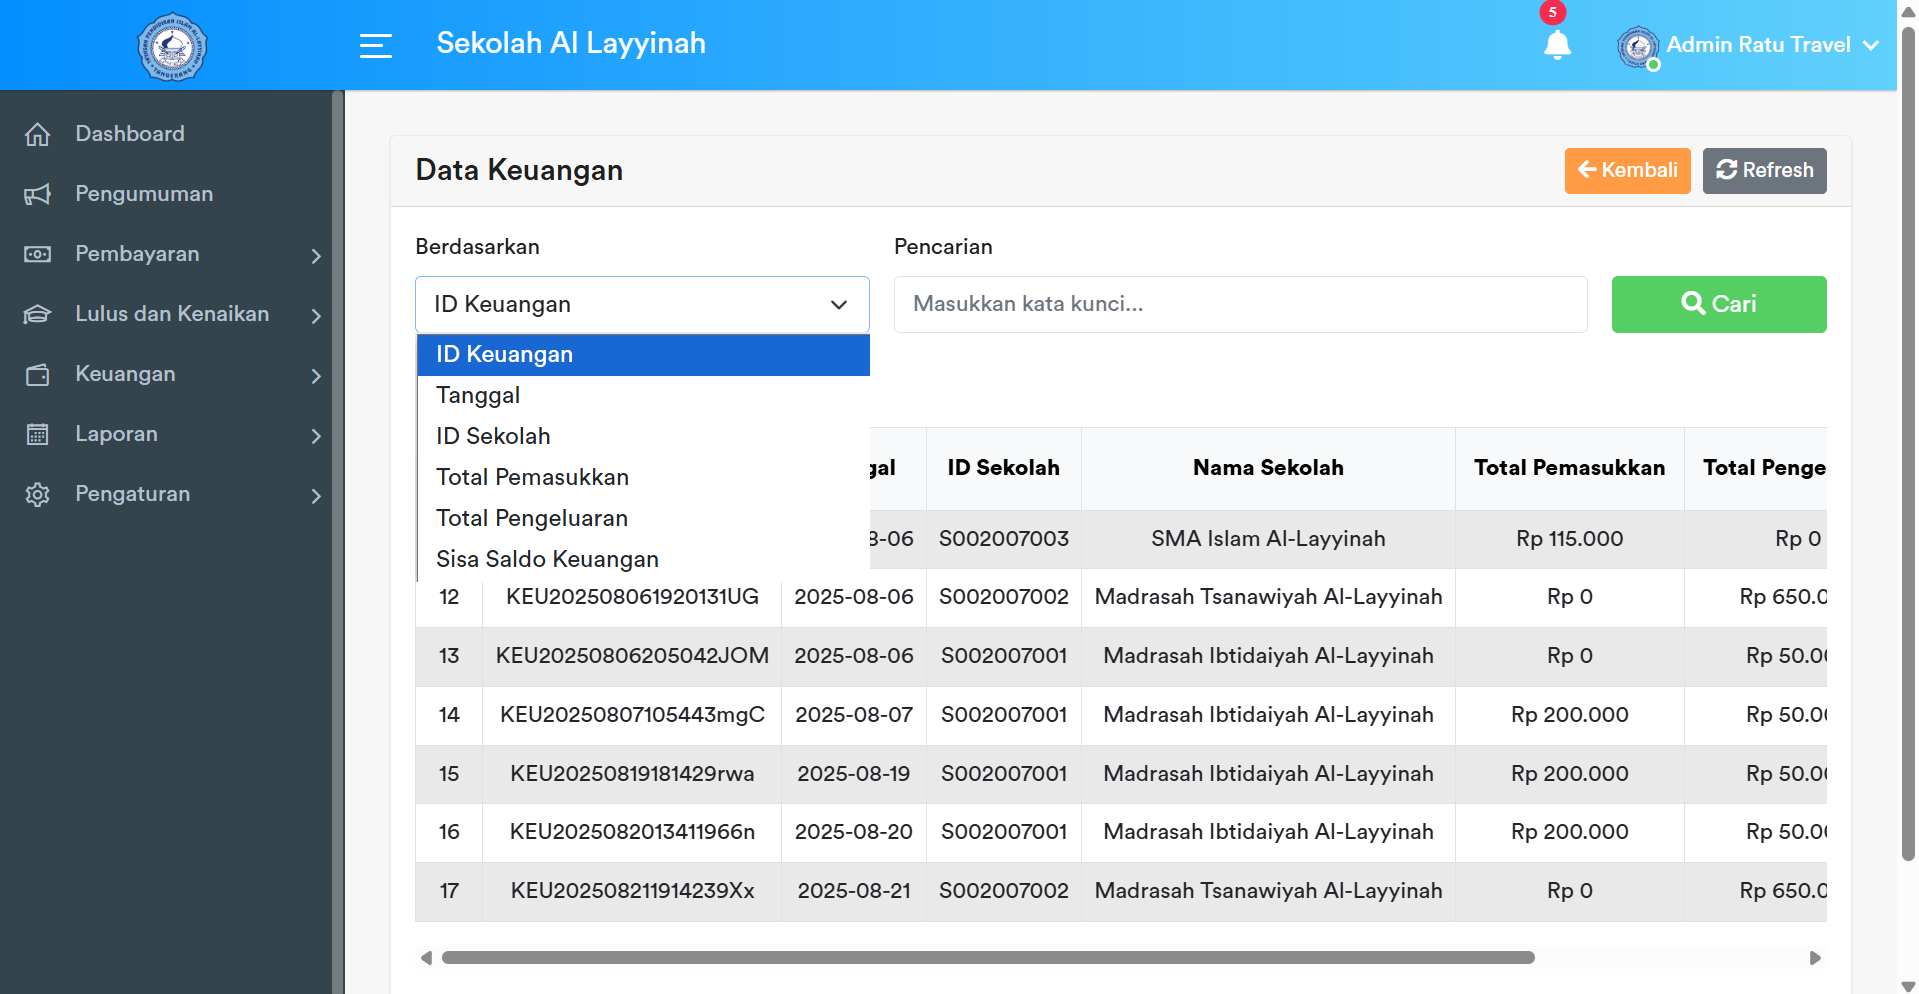Viewport: 1919px width, 994px height.
Task: Select the Pembayaran payment icon
Action: (38, 254)
